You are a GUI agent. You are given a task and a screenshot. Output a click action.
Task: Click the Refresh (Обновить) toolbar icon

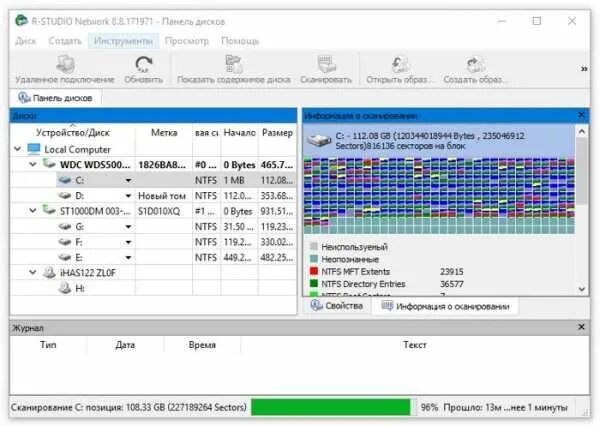click(x=144, y=64)
